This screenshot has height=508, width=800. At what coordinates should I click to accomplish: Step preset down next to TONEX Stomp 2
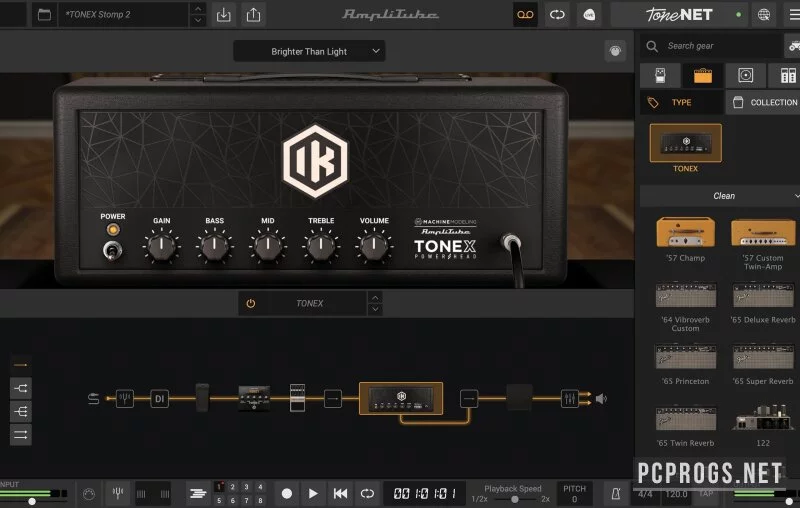[x=198, y=20]
